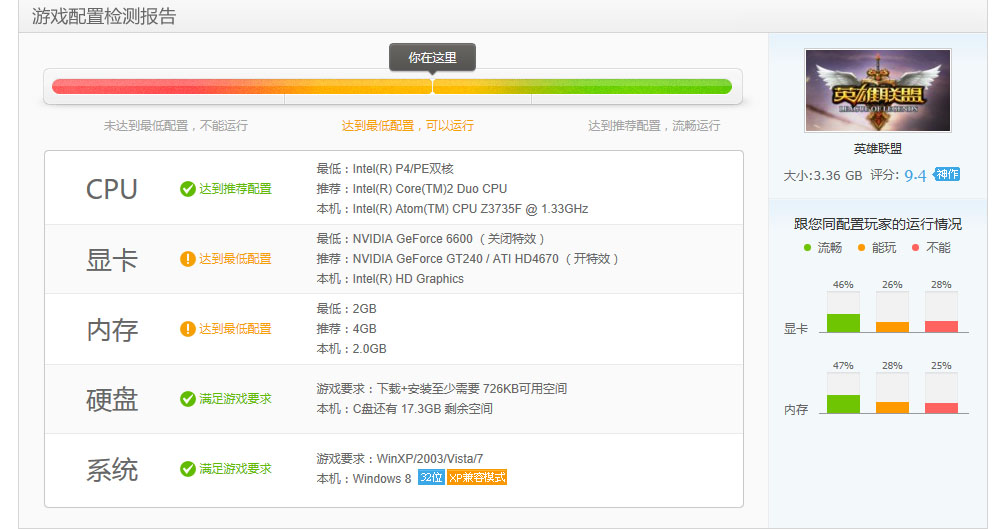Click the orange XP兼容模式 badge
The height and width of the screenshot is (529, 1006).
(x=477, y=478)
